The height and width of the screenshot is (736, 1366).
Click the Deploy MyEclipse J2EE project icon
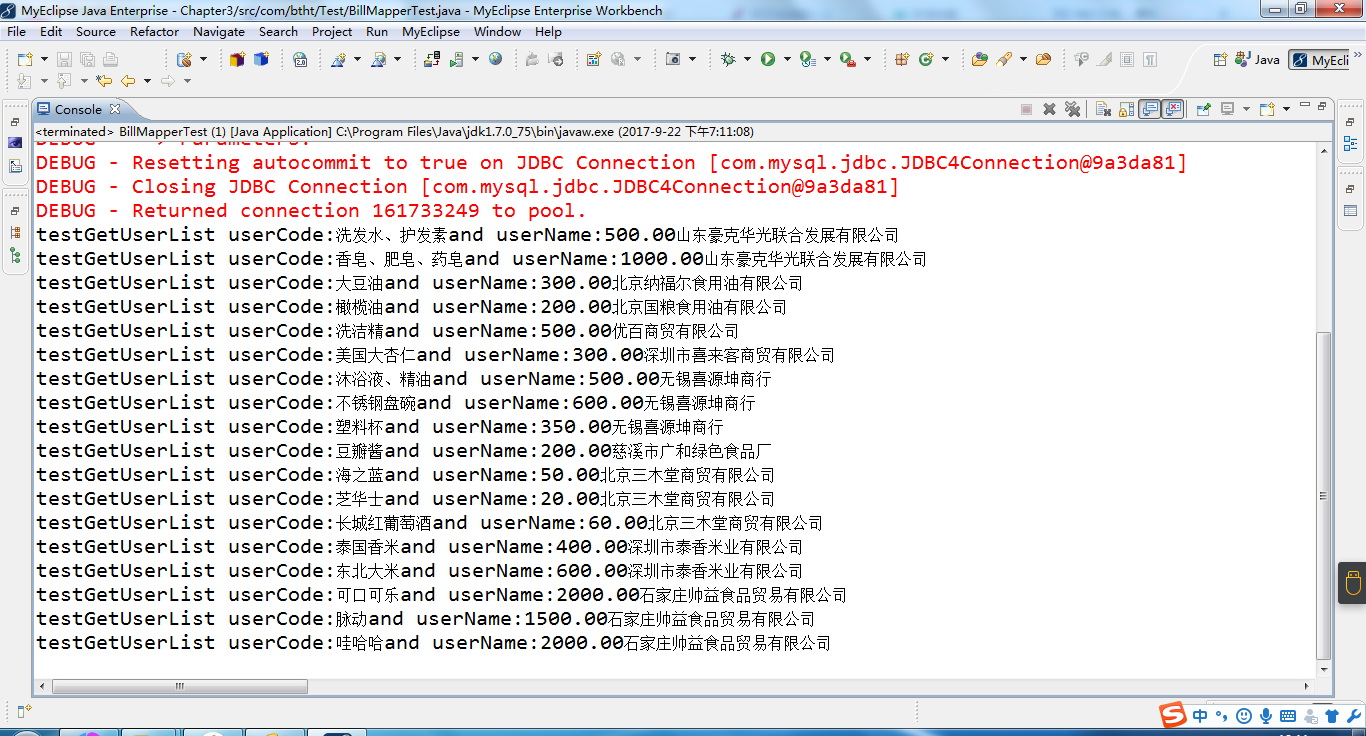click(432, 59)
